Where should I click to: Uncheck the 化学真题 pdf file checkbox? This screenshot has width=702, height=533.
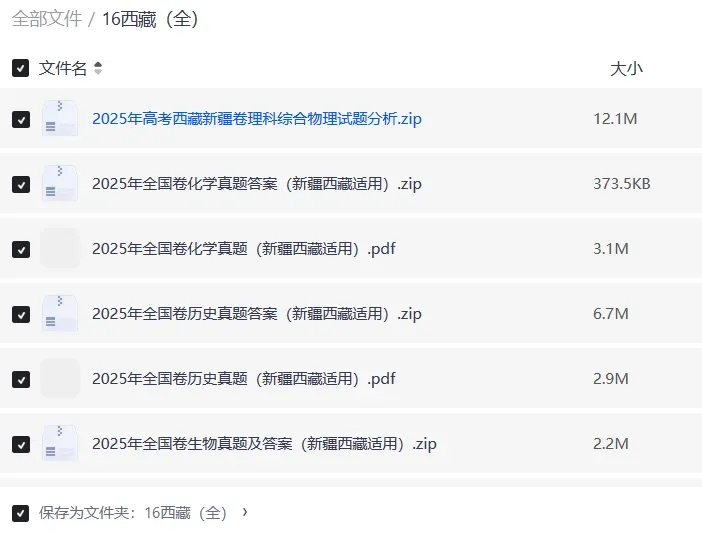point(21,249)
